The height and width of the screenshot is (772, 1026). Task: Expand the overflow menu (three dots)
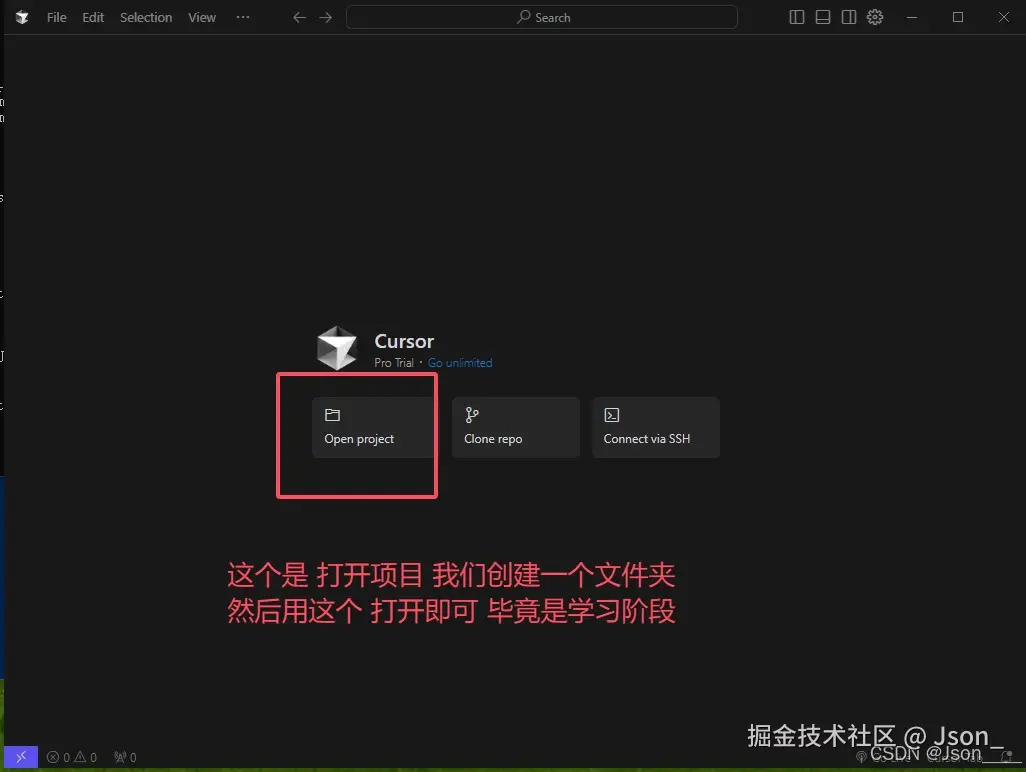pos(243,17)
